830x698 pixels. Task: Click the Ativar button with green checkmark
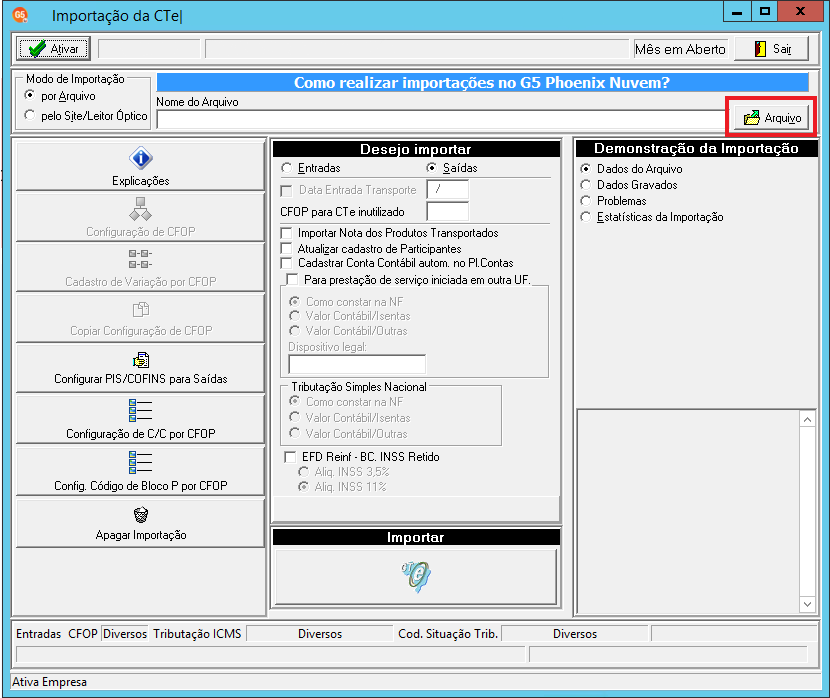53,49
